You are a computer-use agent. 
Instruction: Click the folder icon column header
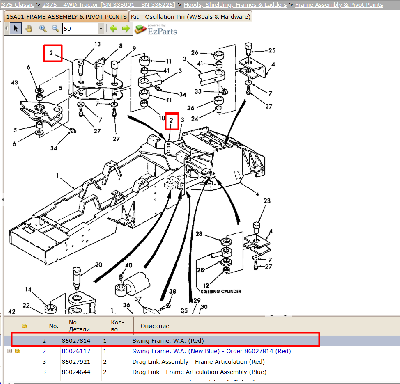pyautogui.click(x=24, y=326)
